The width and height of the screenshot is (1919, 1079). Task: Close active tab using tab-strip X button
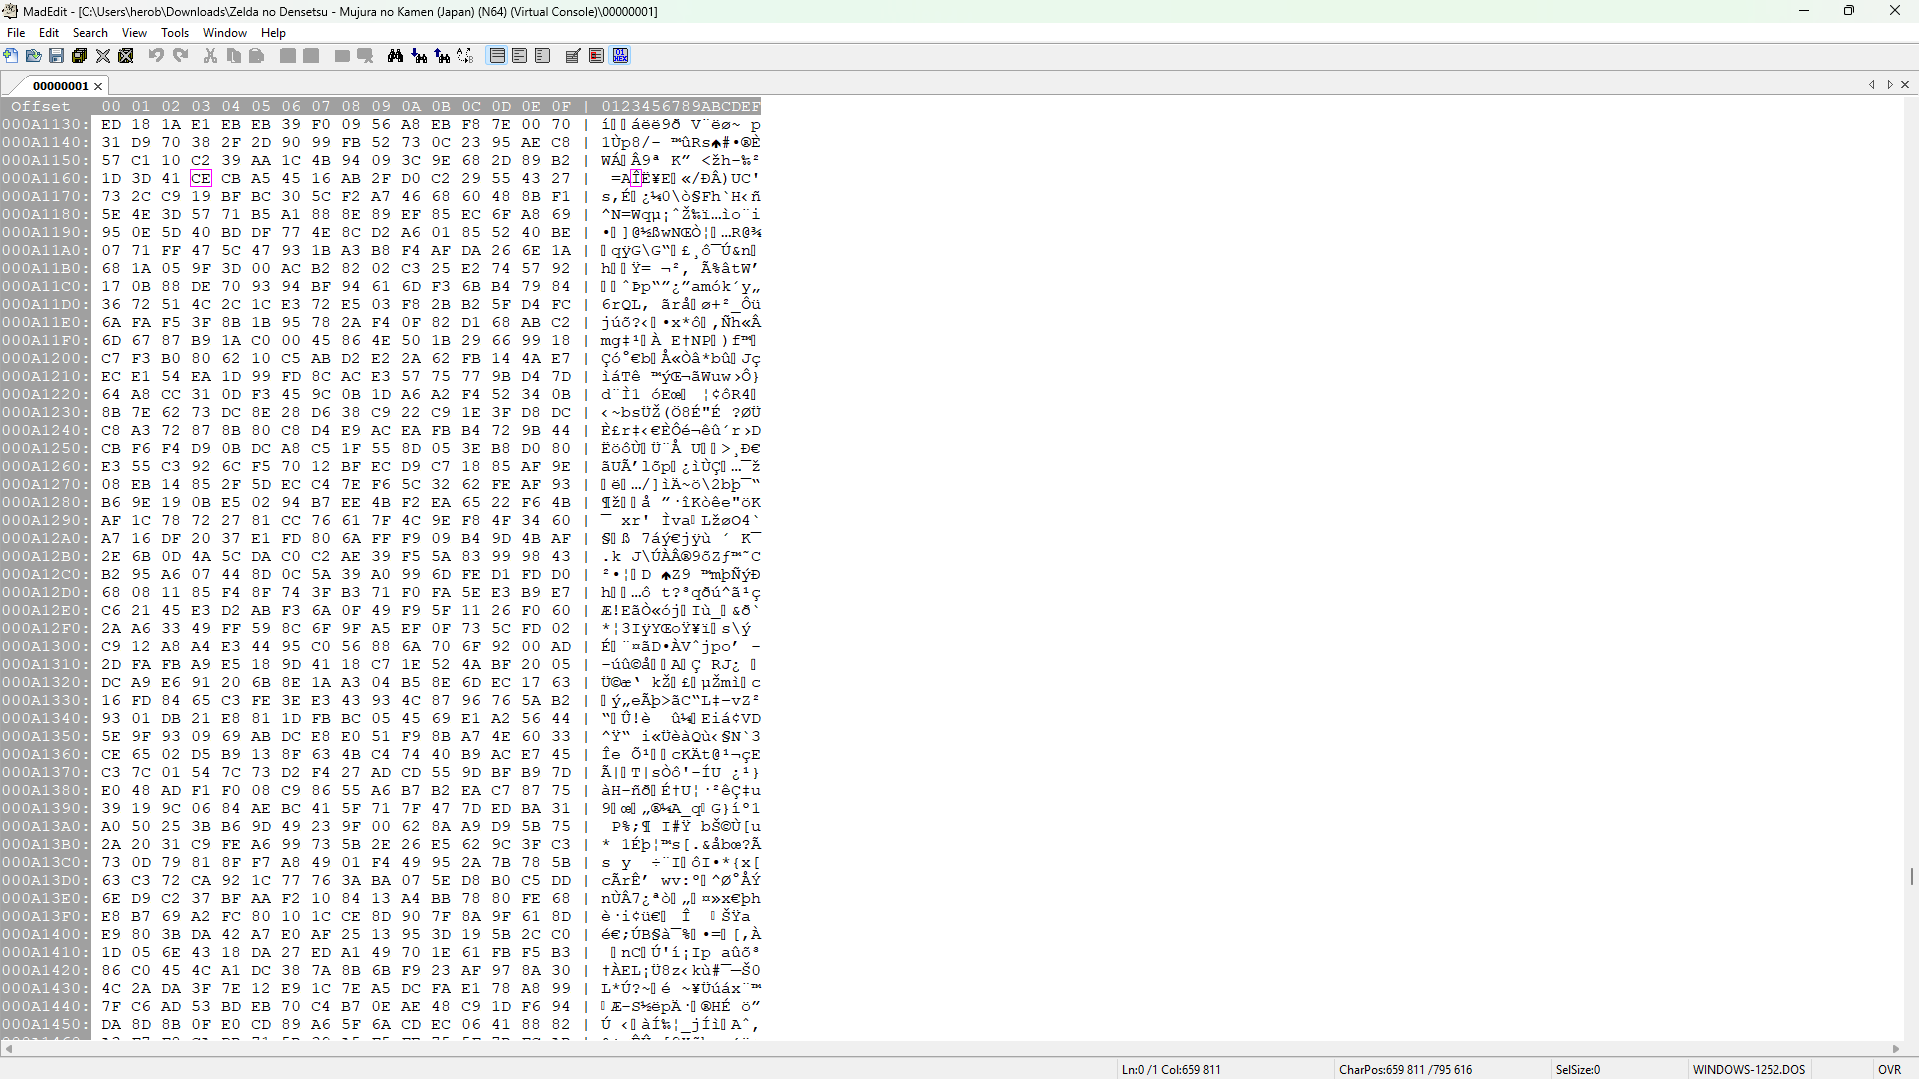pos(1905,85)
